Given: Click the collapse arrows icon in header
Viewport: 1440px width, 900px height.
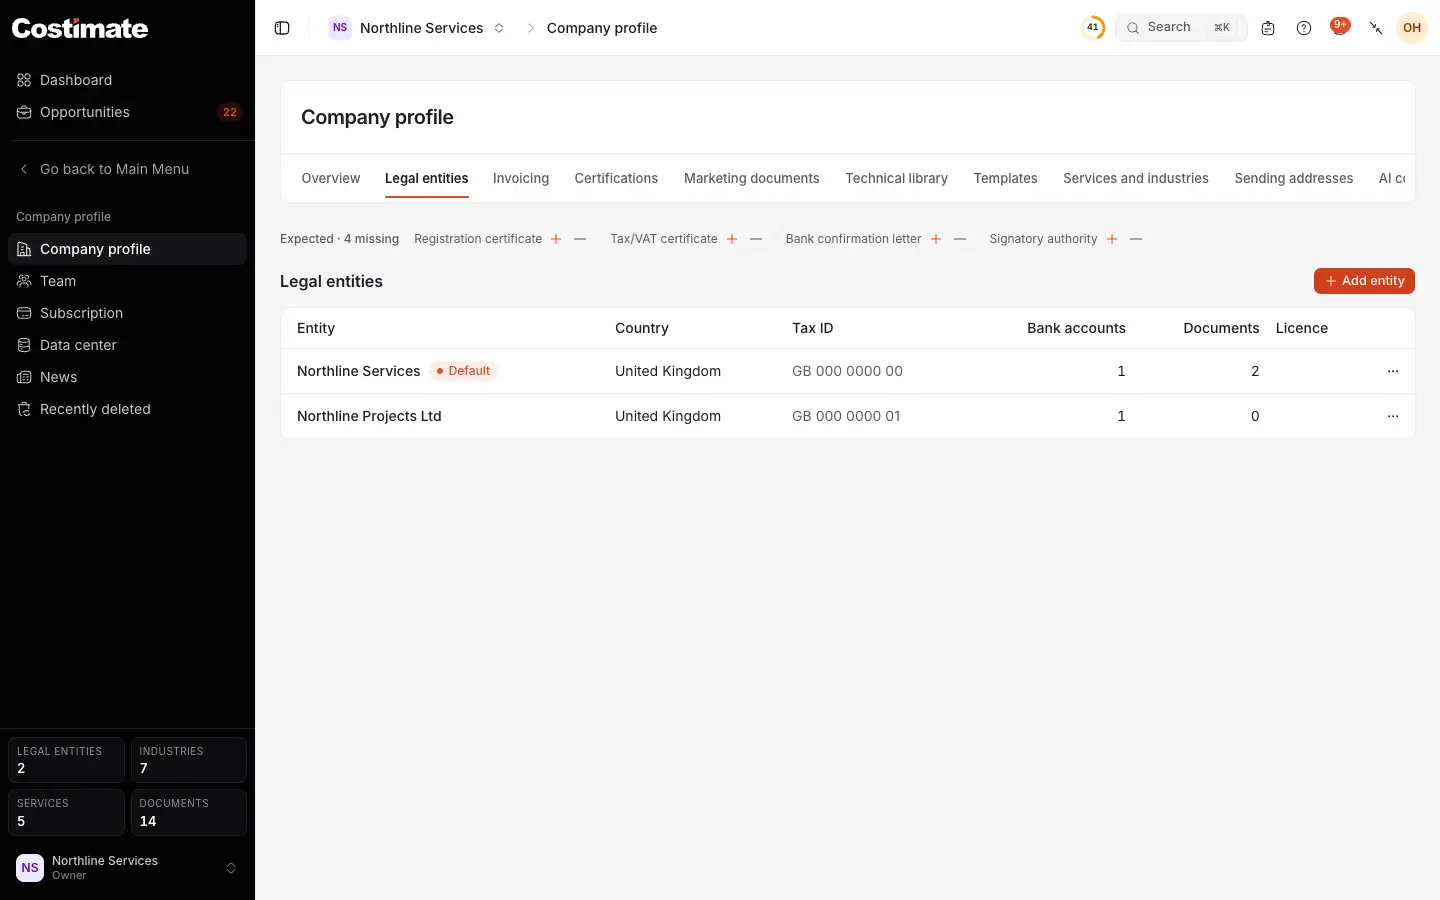Looking at the screenshot, I should [x=1376, y=28].
